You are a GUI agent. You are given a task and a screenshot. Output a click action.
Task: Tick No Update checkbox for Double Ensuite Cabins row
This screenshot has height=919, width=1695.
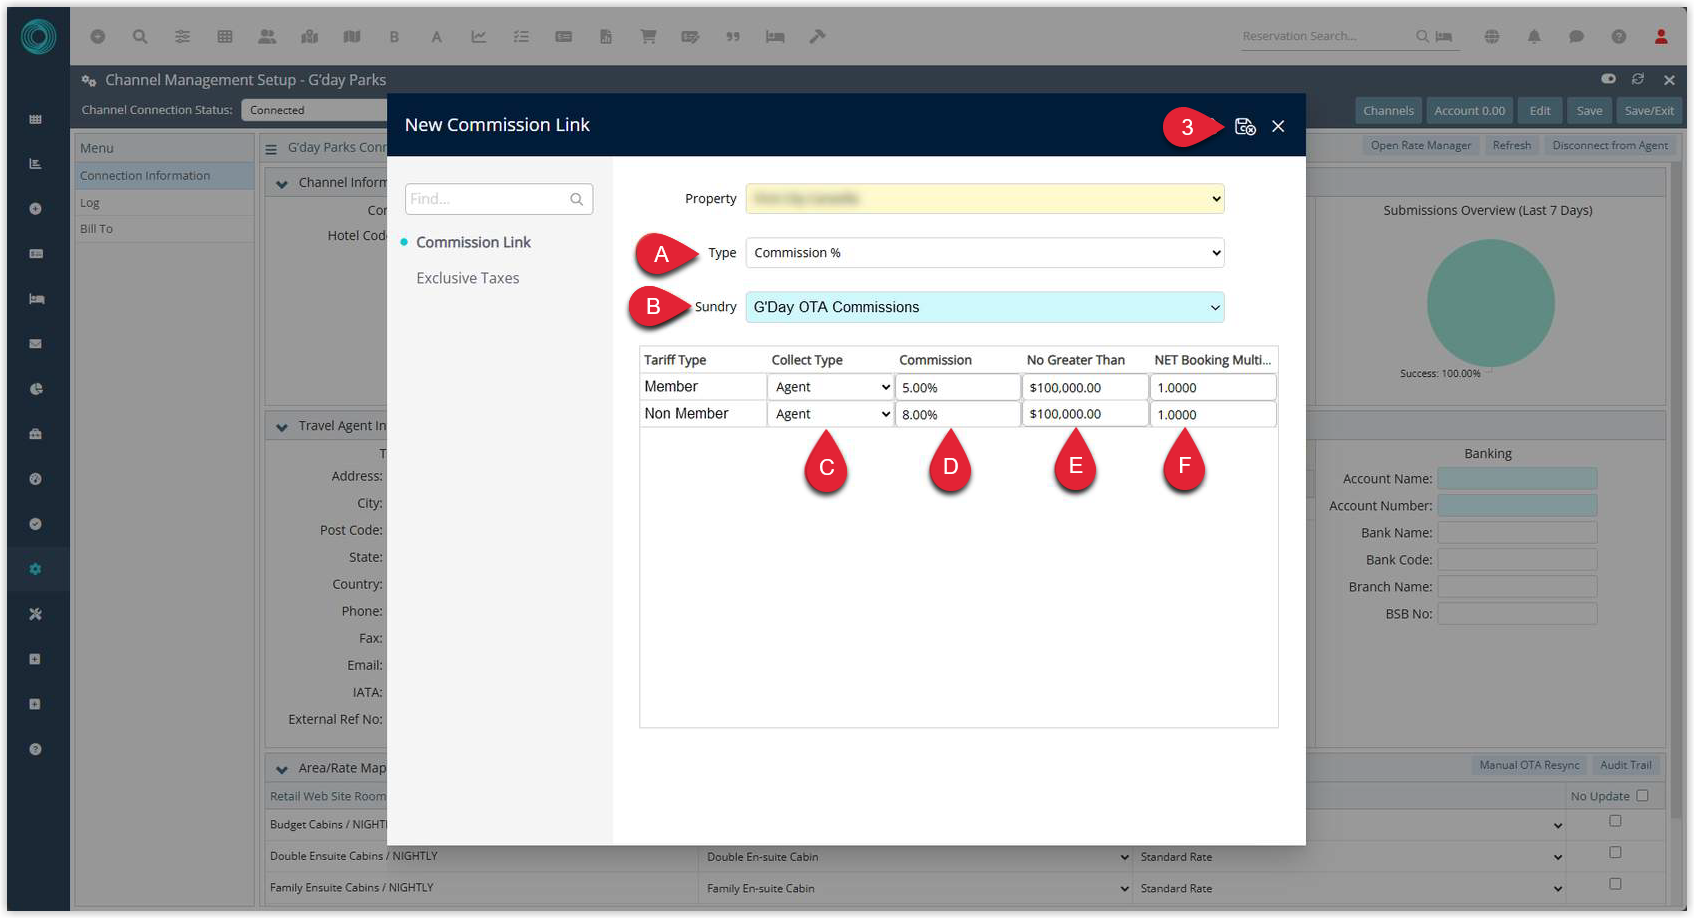tap(1615, 852)
